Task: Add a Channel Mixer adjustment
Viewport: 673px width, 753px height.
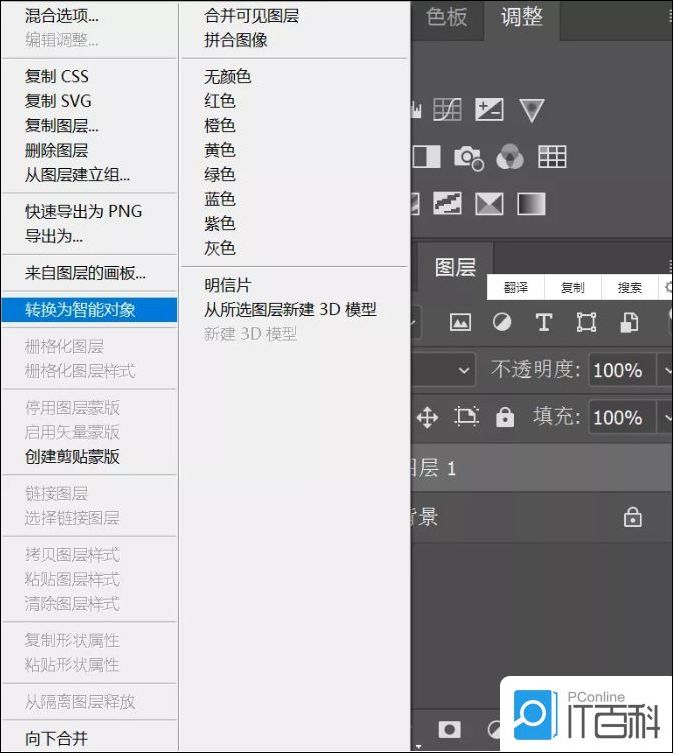Action: coord(510,157)
